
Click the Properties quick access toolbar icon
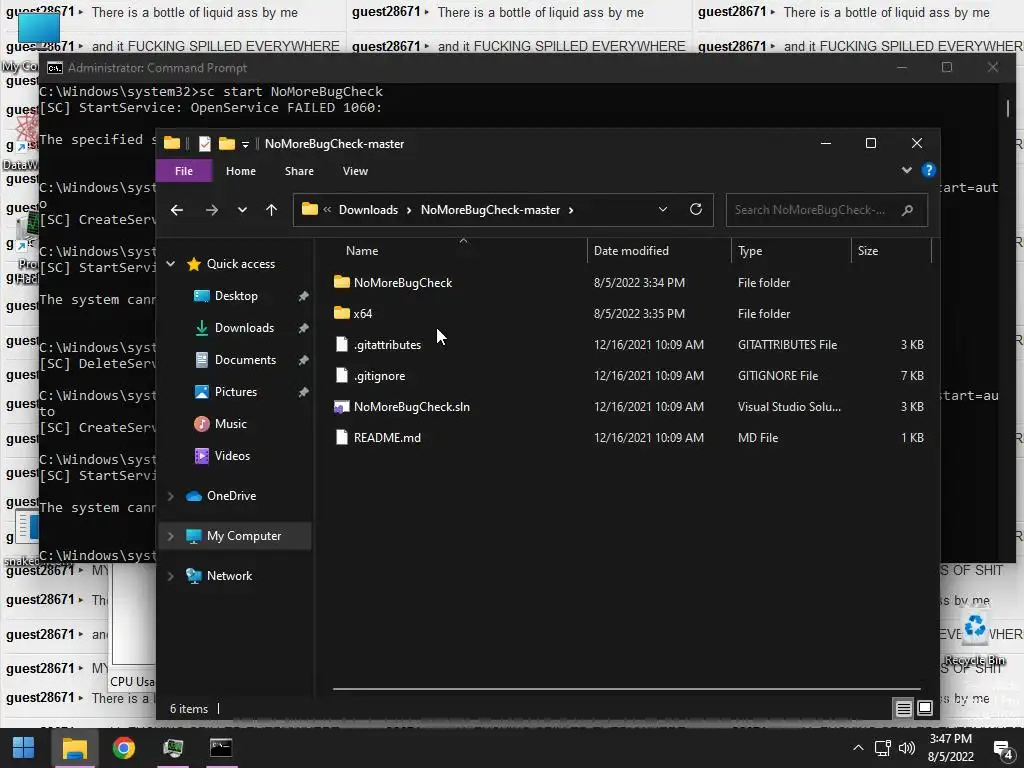tap(204, 144)
